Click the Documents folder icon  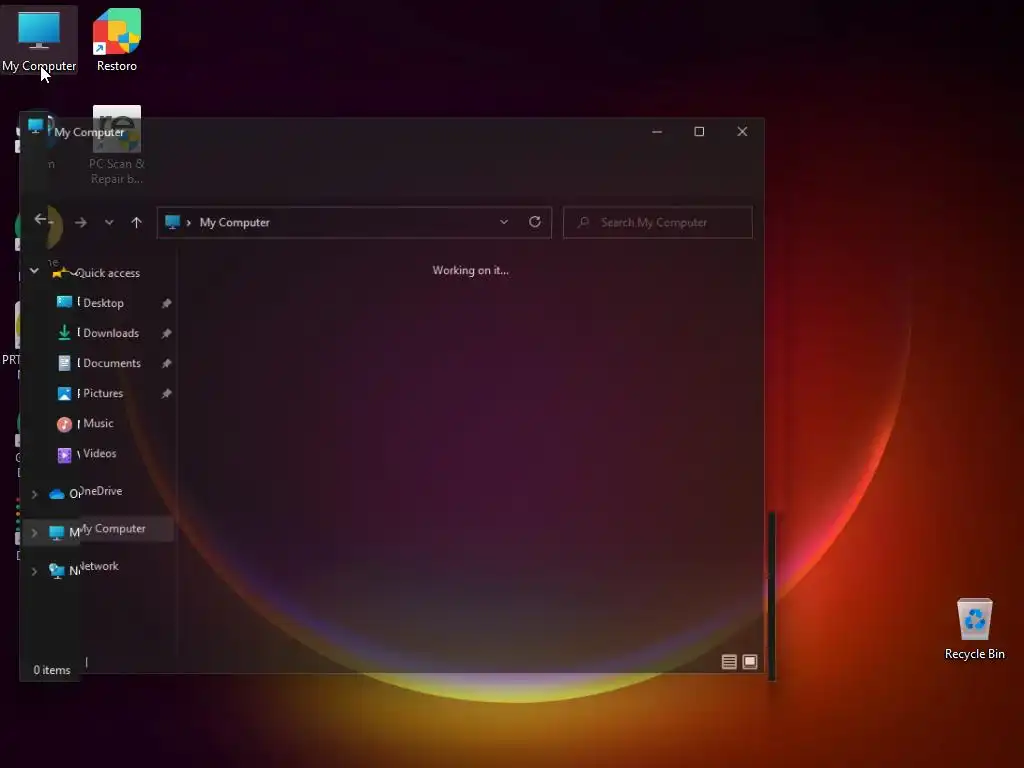[64, 363]
